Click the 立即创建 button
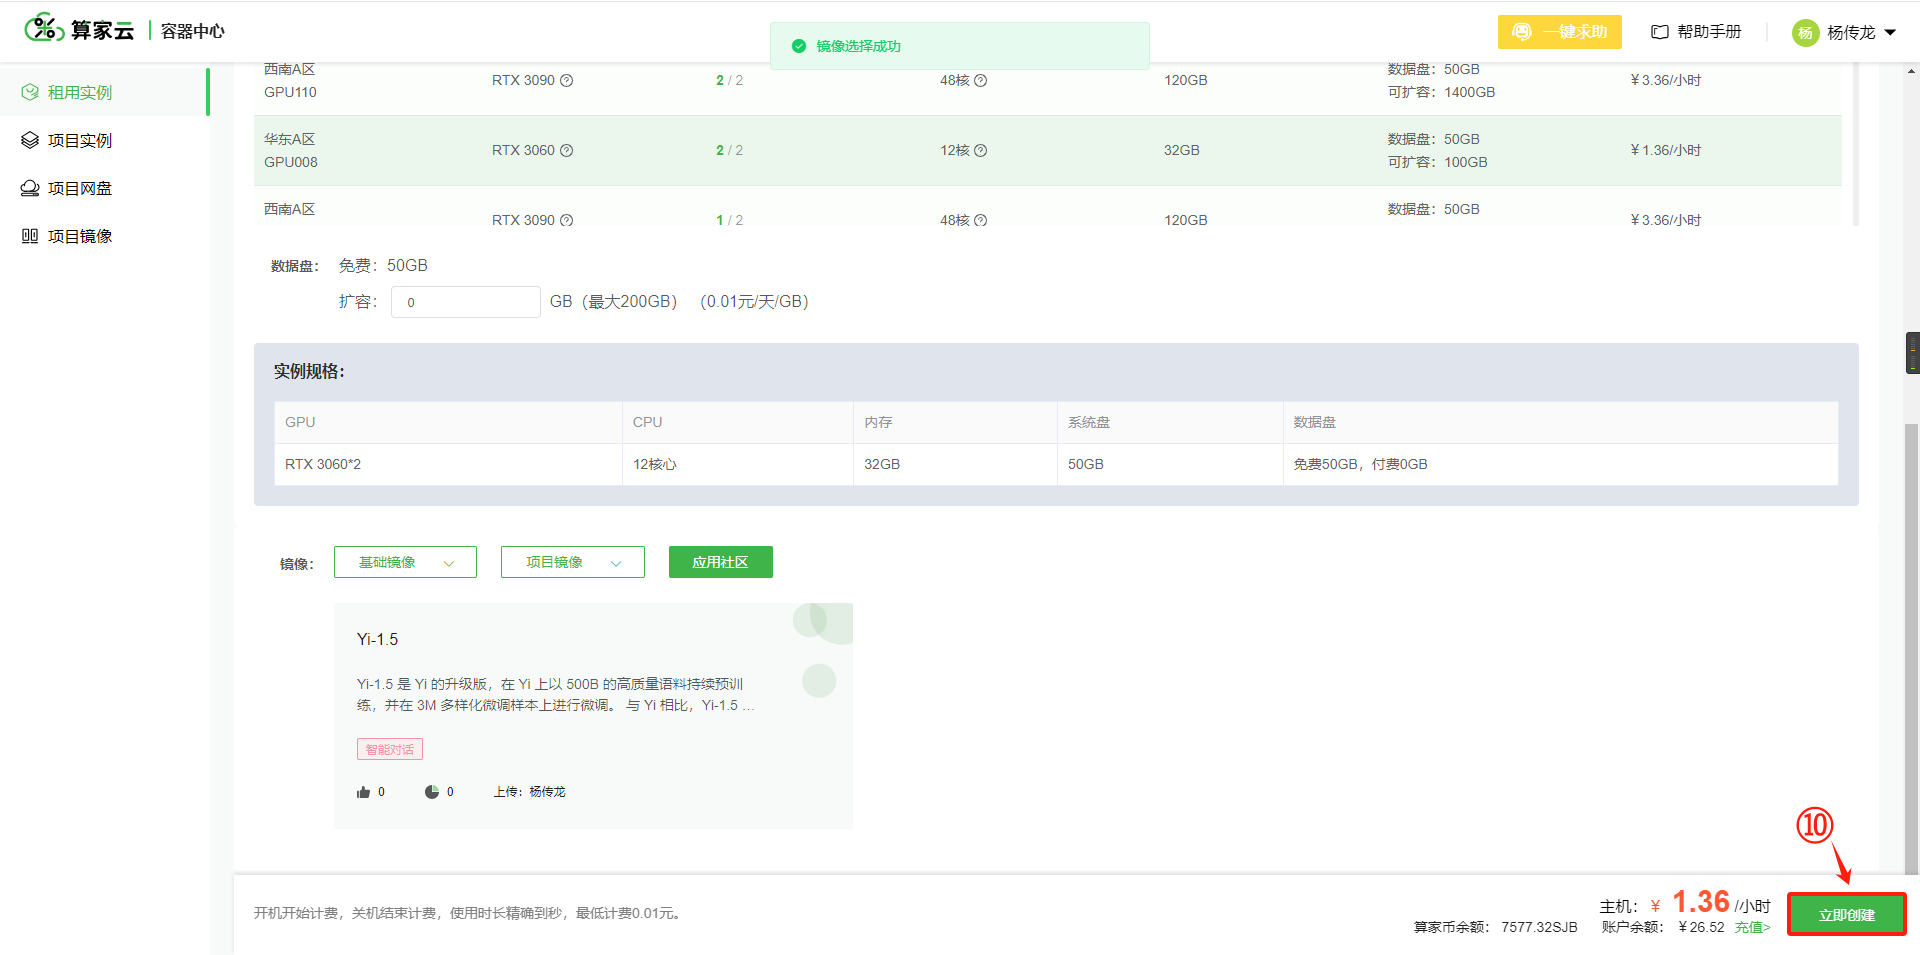Image resolution: width=1920 pixels, height=955 pixels. 1846,914
